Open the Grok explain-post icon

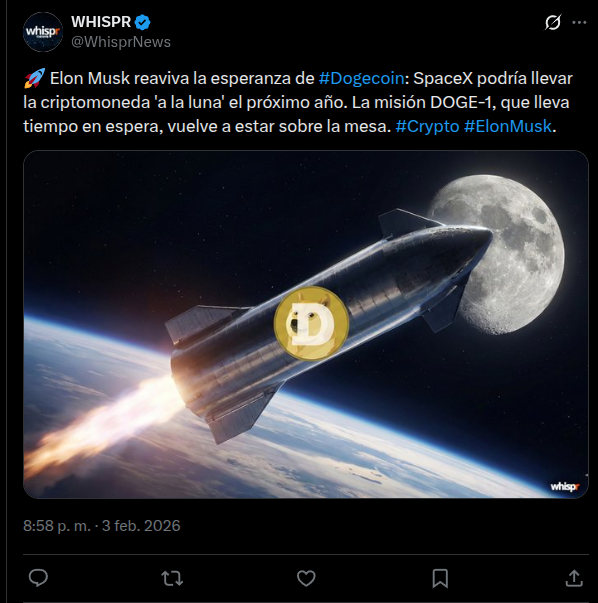click(553, 22)
